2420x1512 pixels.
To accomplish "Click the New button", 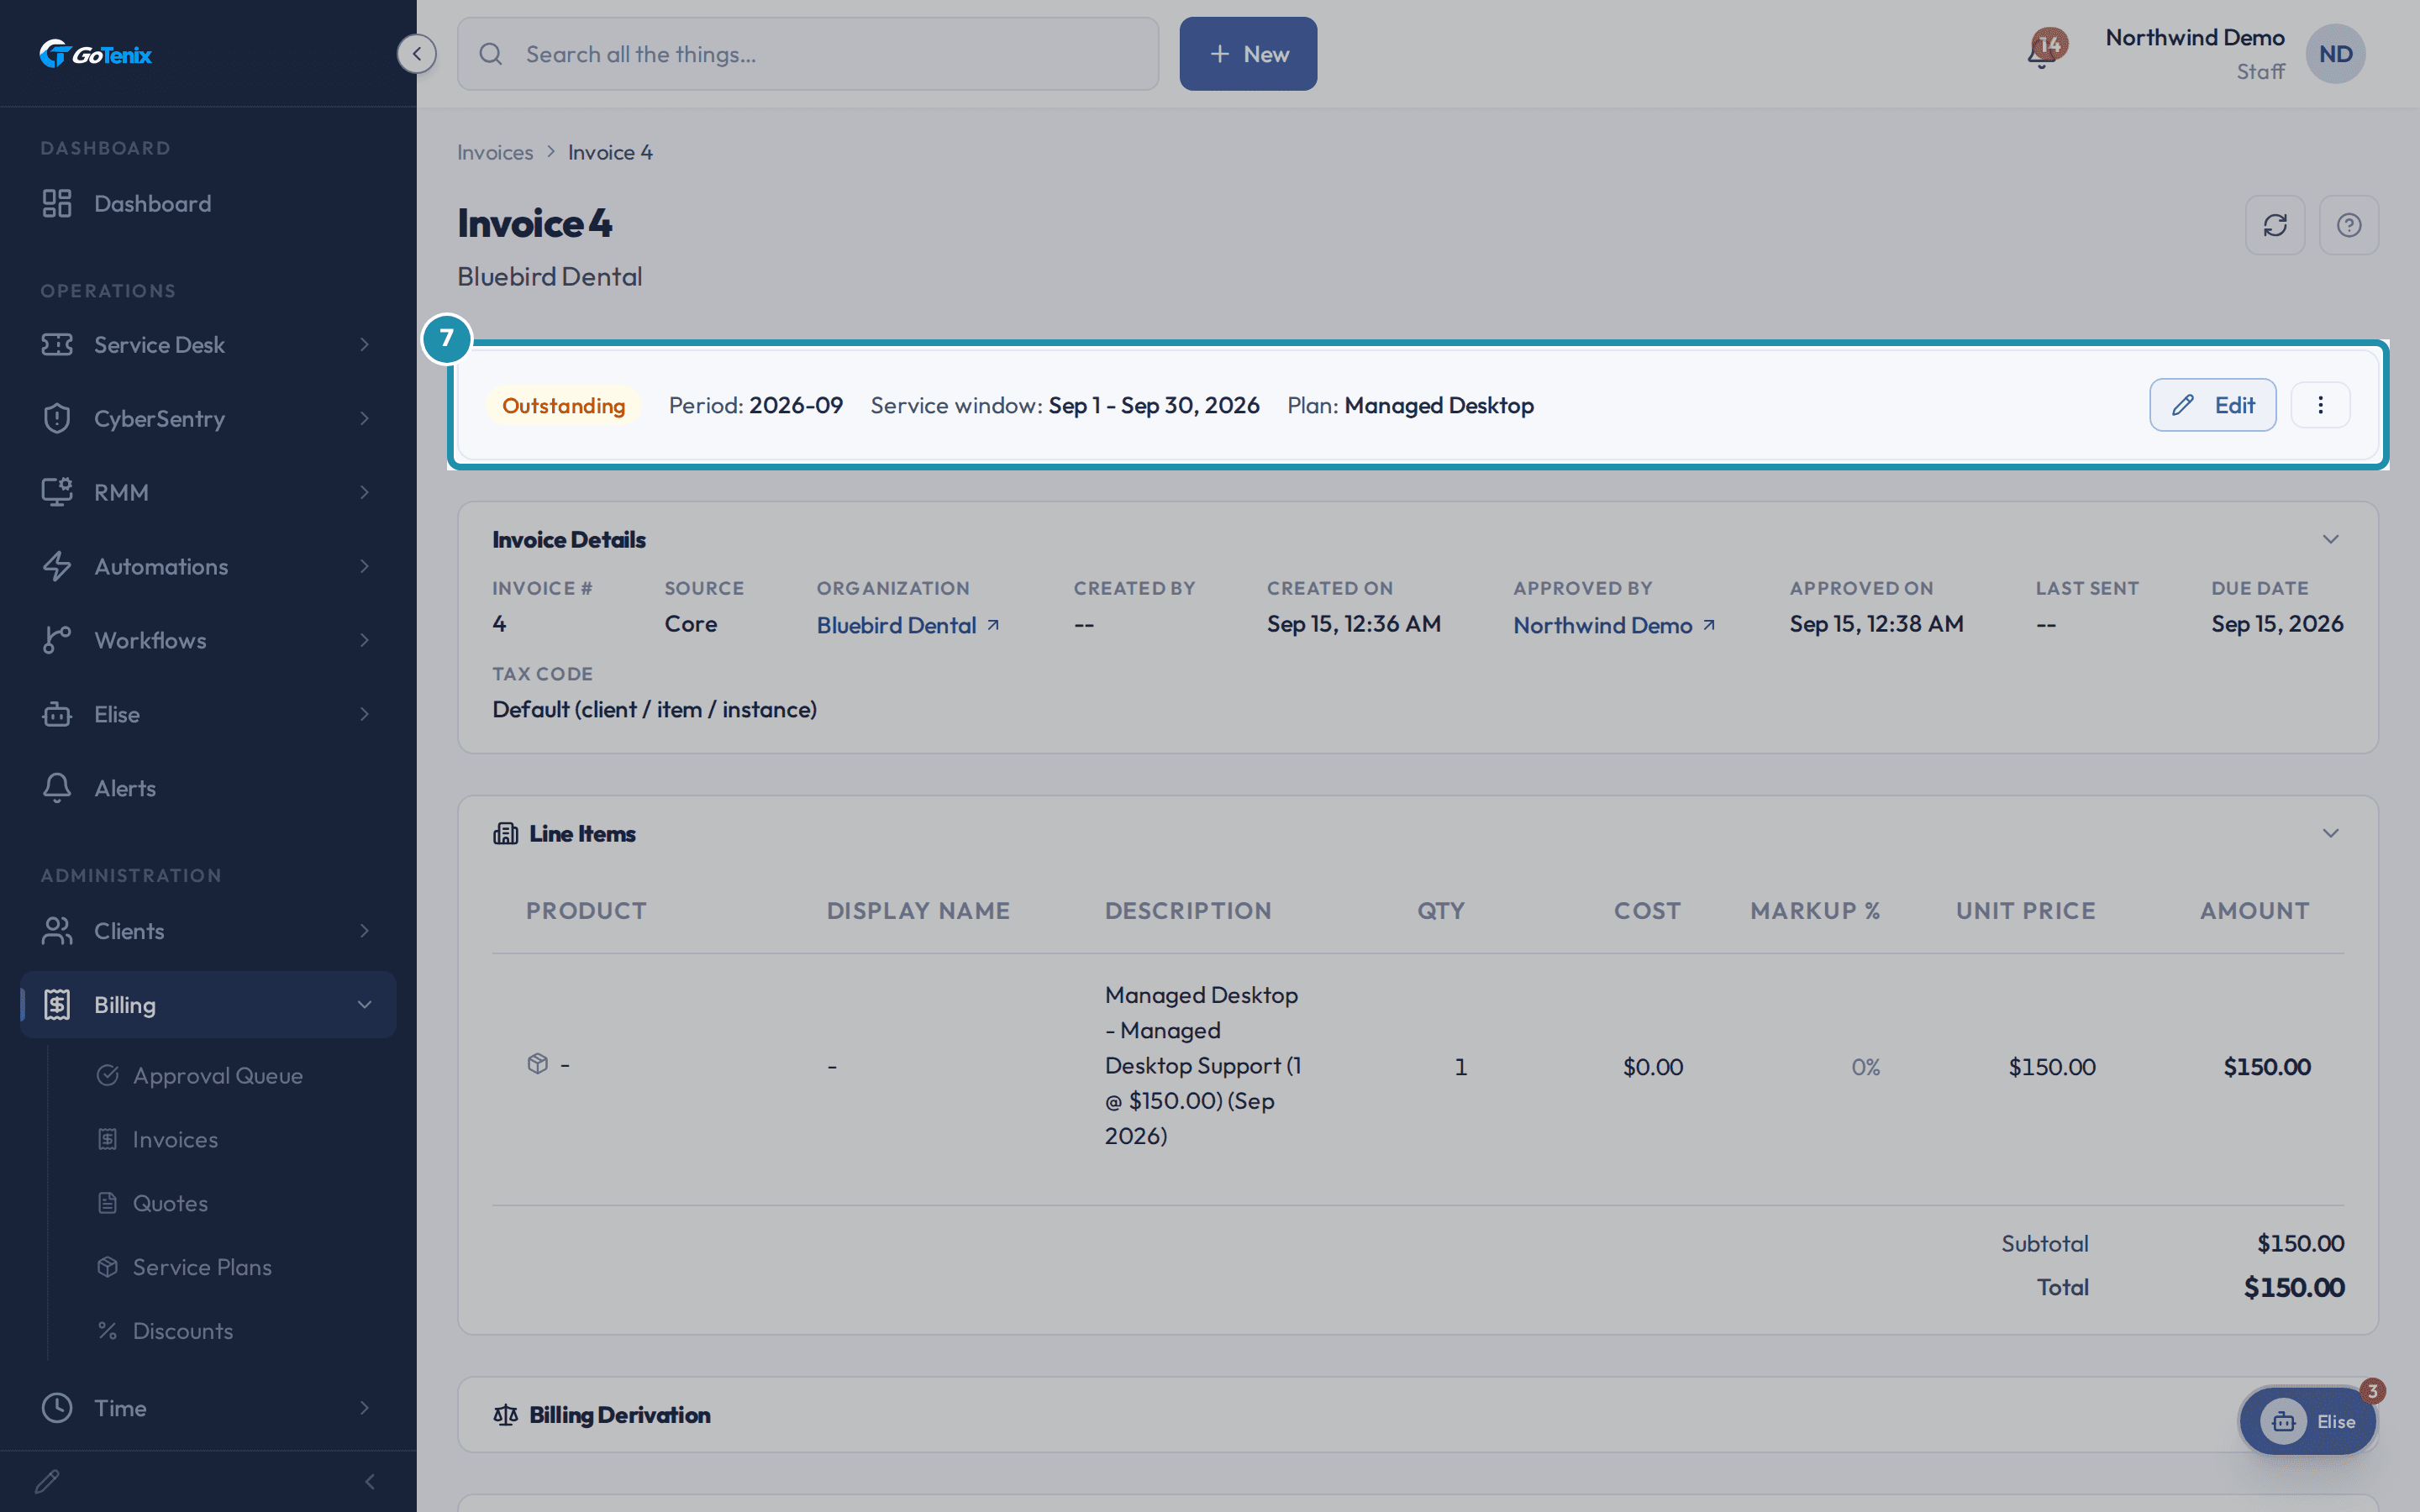I will pyautogui.click(x=1248, y=54).
